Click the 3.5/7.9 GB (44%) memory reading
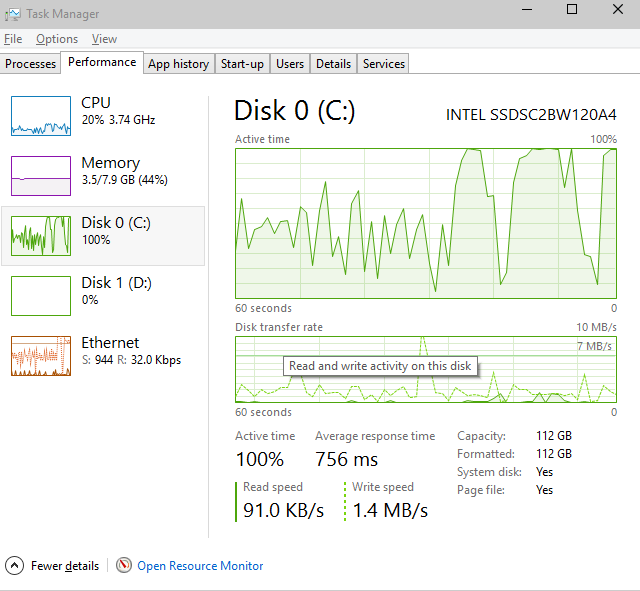Viewport: 640px width, 591px height. coord(124,180)
